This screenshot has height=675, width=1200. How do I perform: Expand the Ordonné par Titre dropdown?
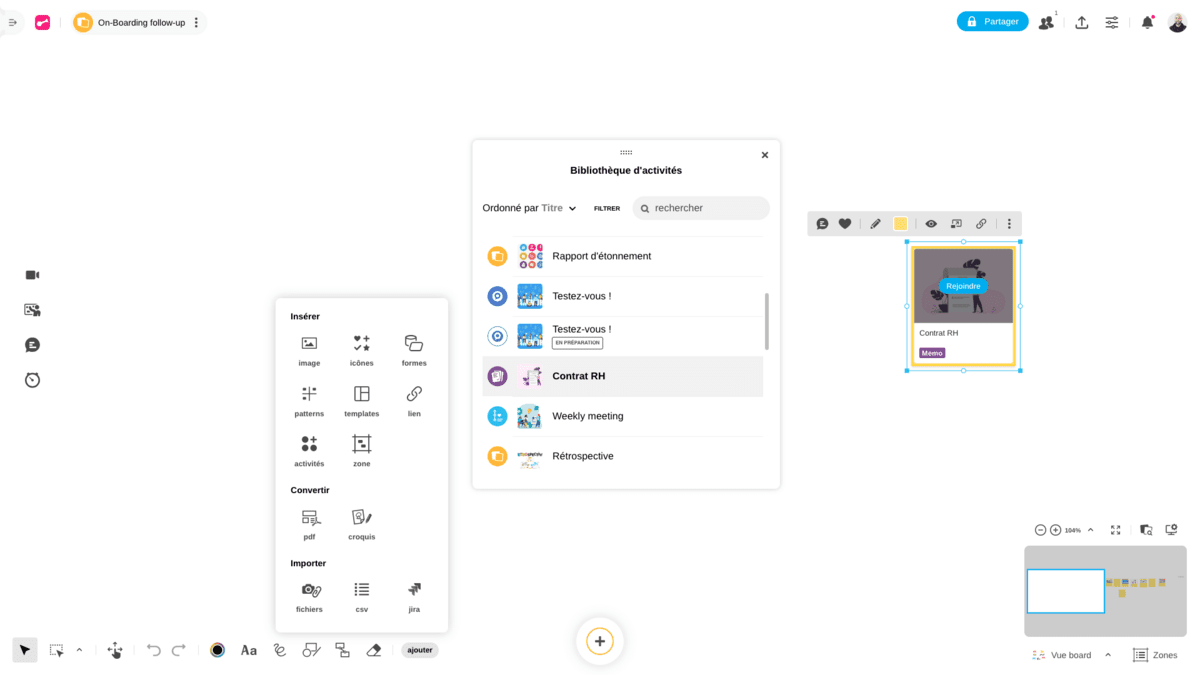[530, 208]
